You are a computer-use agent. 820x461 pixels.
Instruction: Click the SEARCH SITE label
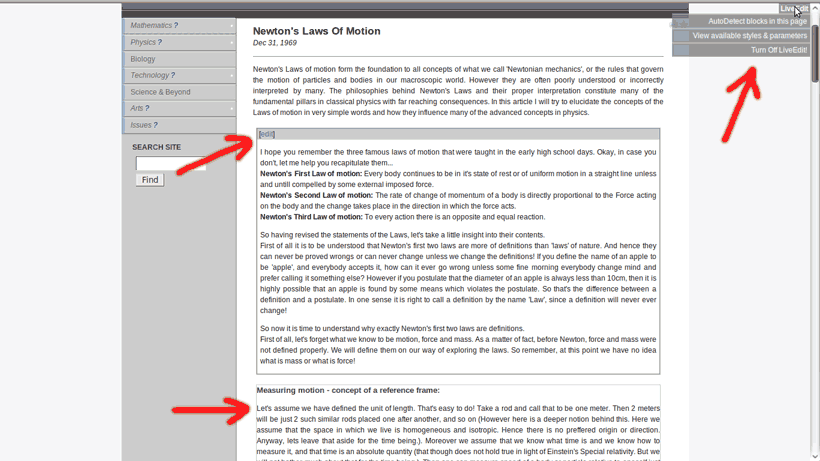click(x=156, y=147)
